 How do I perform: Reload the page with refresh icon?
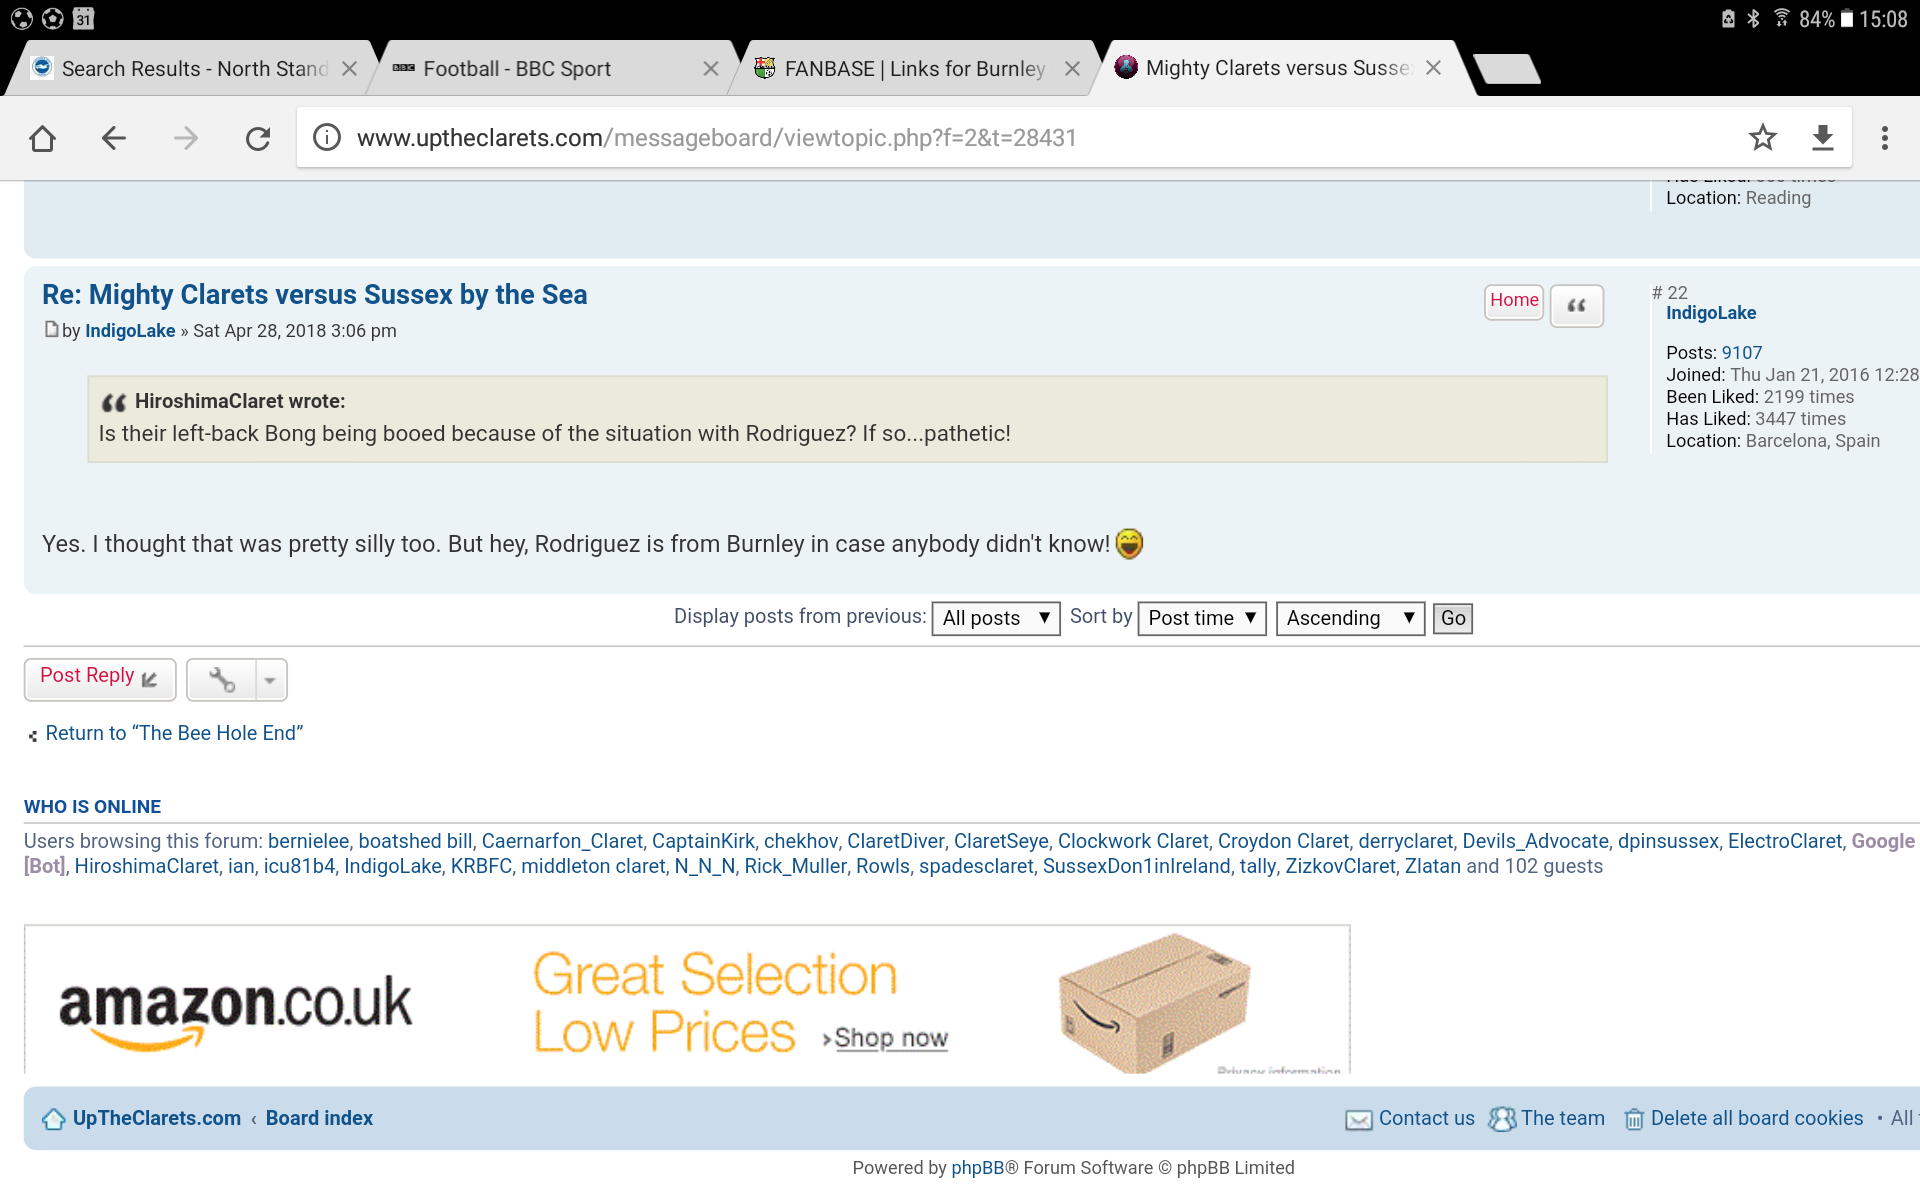258,138
